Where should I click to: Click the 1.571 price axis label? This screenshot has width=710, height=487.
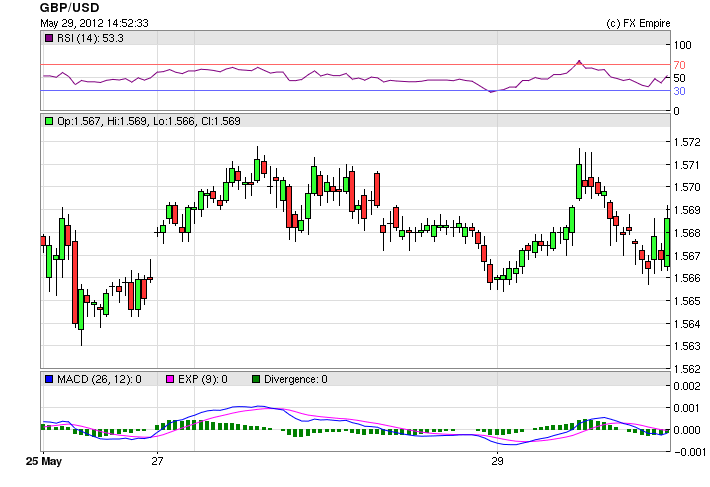tap(687, 165)
